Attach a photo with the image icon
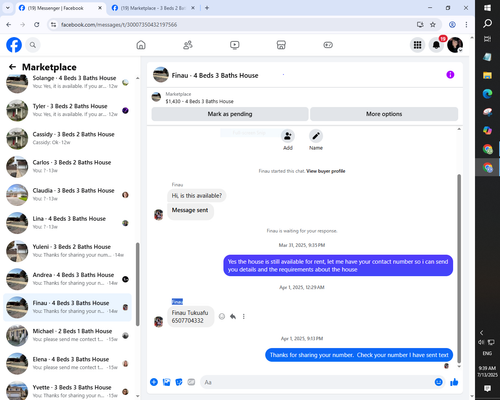500x400 pixels. 166,382
